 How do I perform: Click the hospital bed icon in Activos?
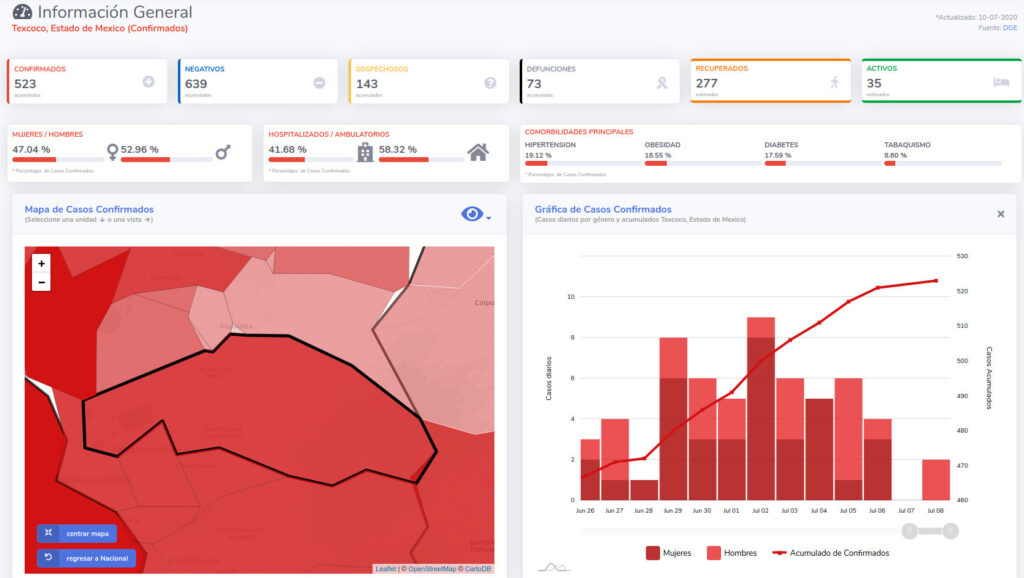click(1001, 83)
